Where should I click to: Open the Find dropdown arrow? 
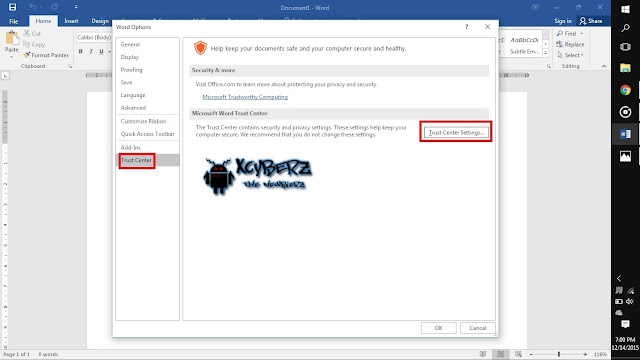tap(582, 33)
